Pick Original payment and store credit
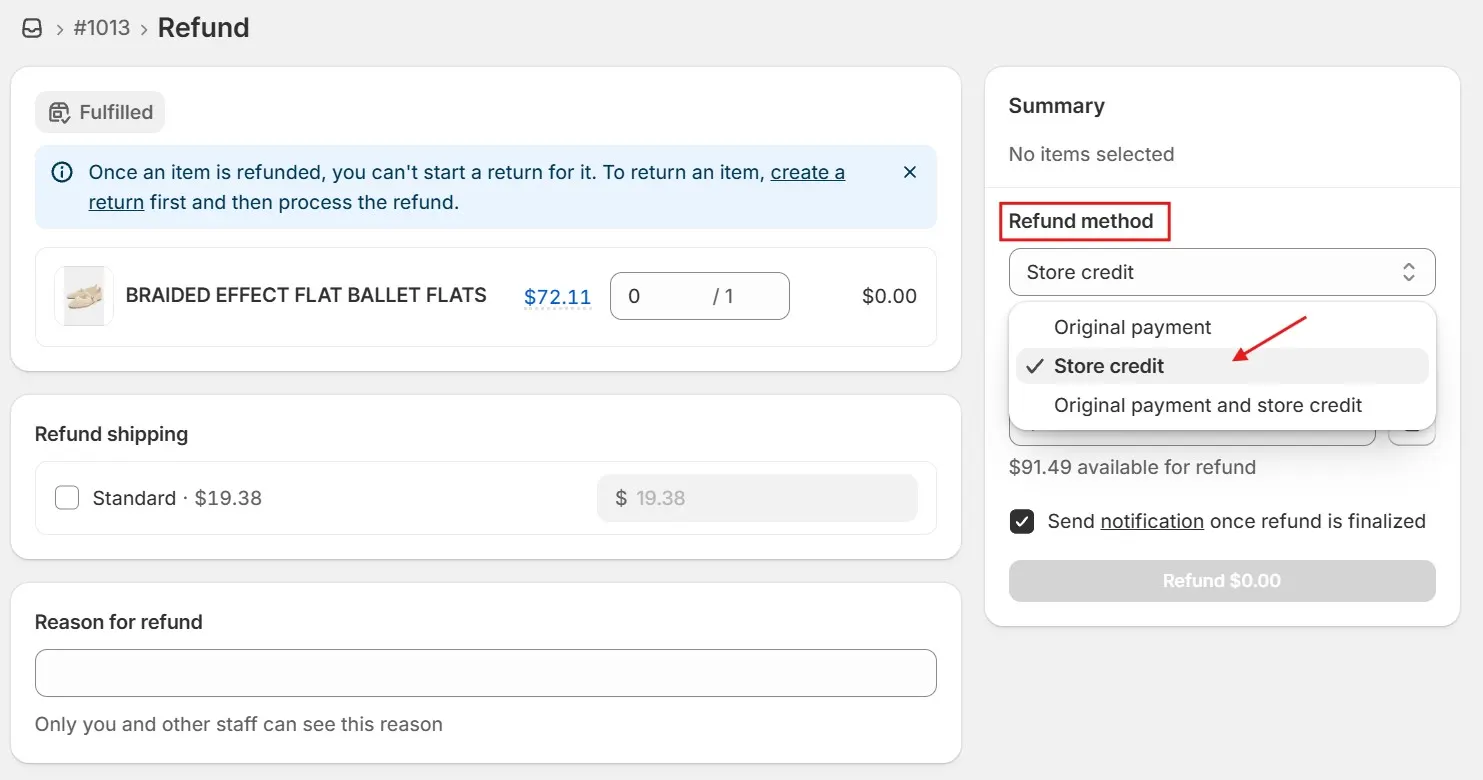The height and width of the screenshot is (780, 1483). [1222, 405]
